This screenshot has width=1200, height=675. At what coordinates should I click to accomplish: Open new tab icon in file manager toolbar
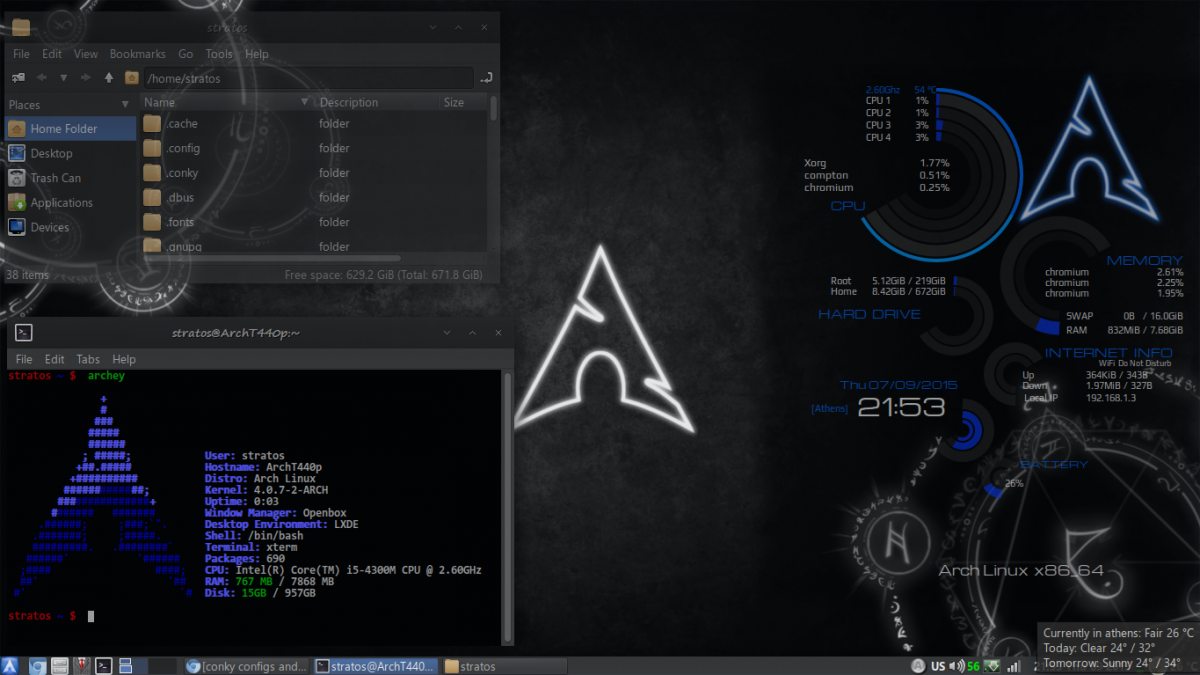tap(19, 78)
